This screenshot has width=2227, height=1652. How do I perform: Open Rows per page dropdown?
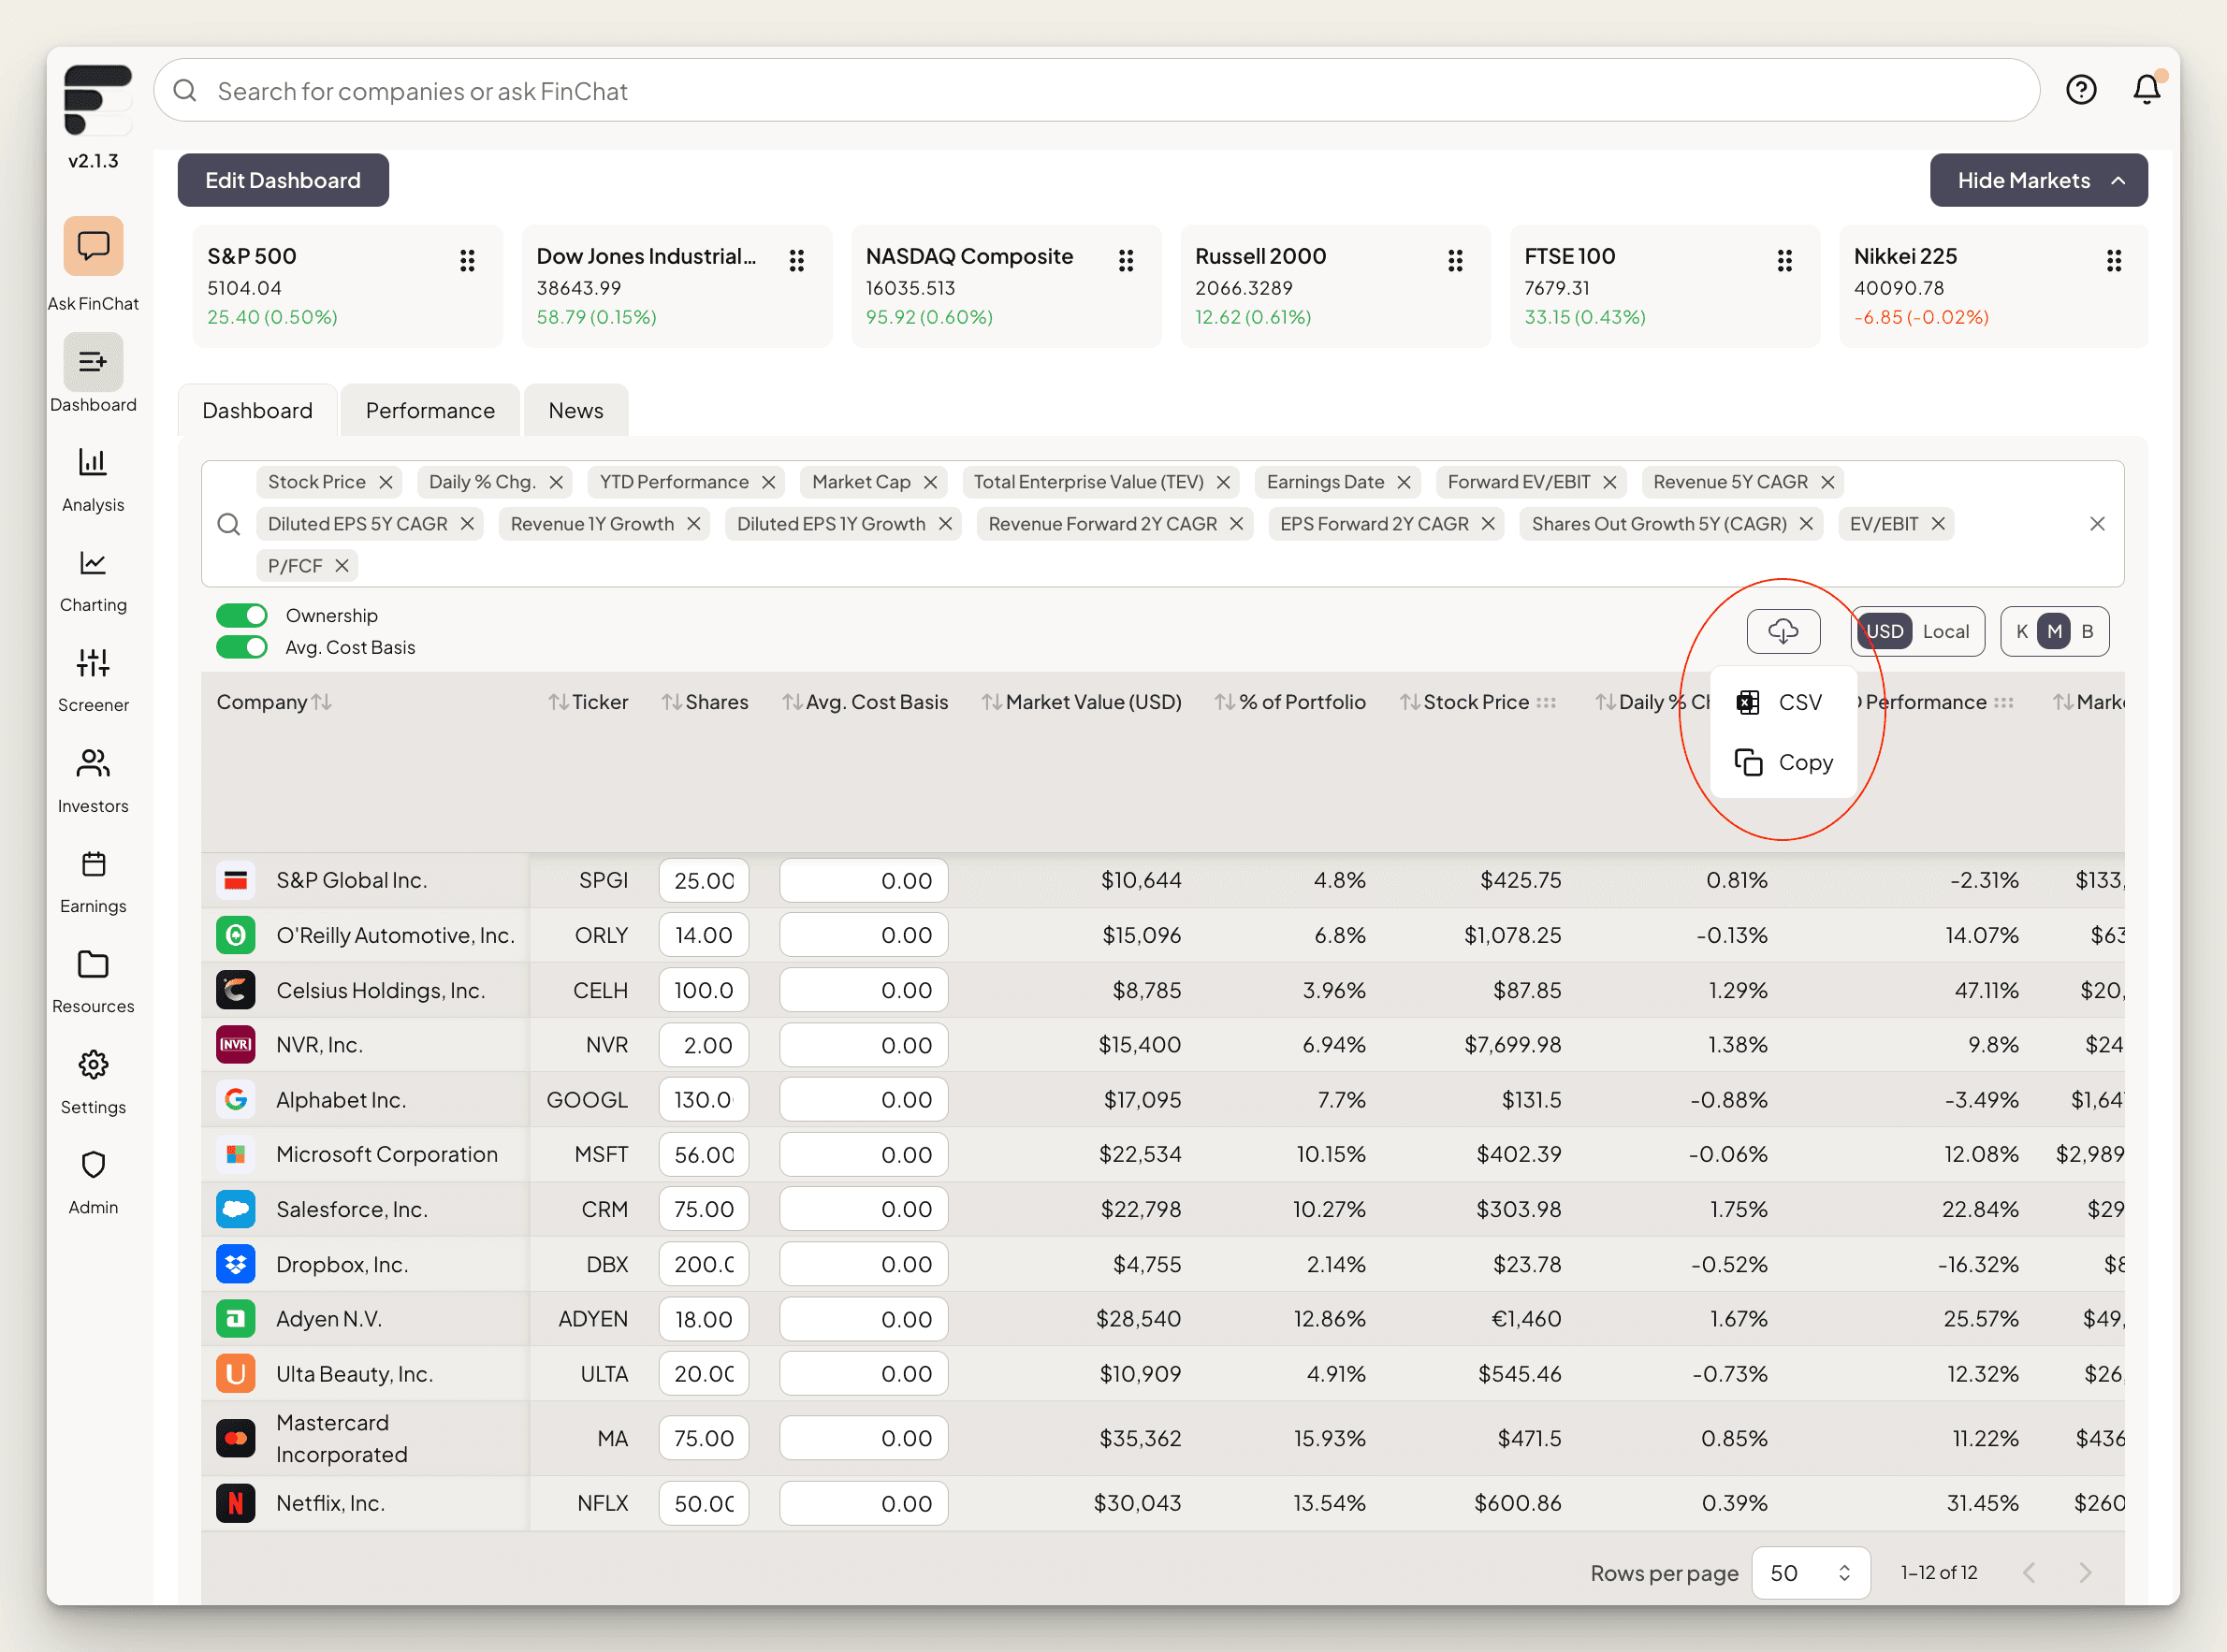[1811, 1573]
